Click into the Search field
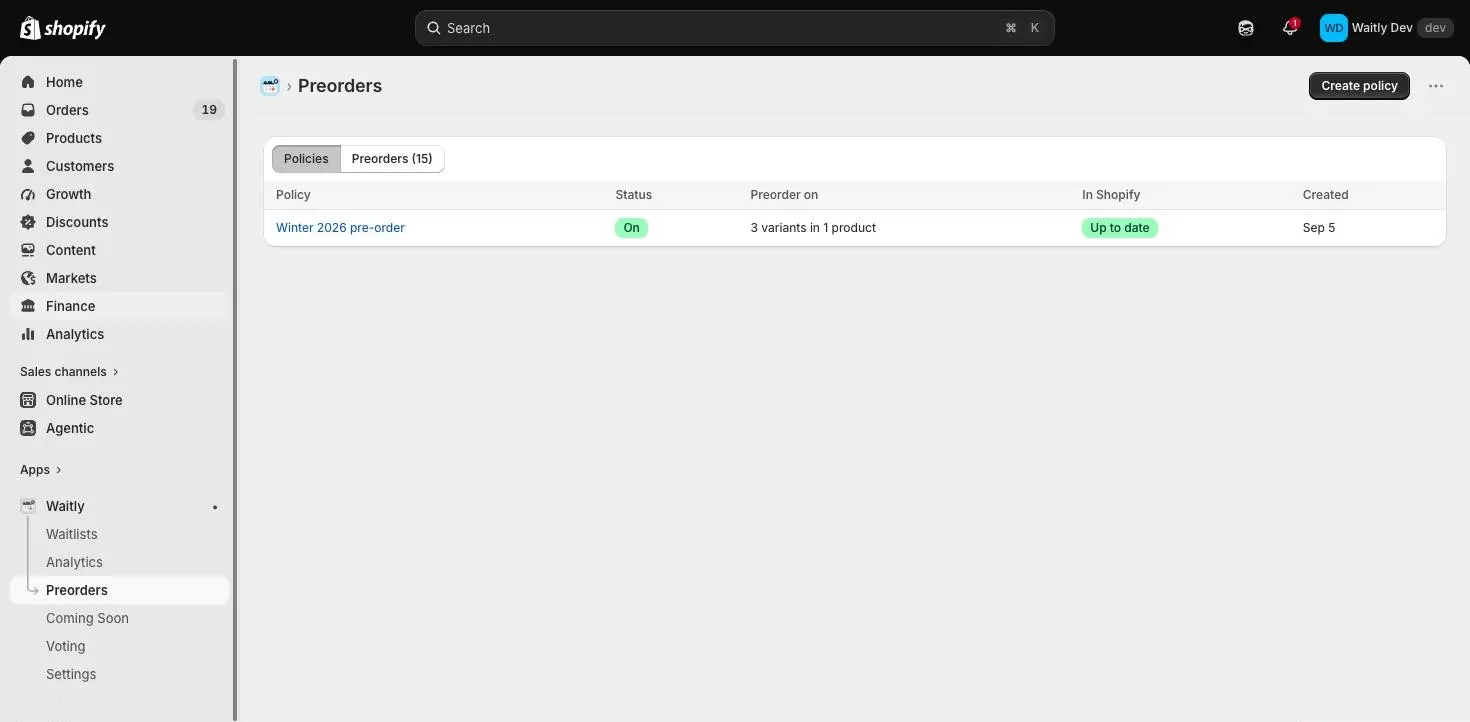This screenshot has height=722, width=1470. click(x=734, y=28)
